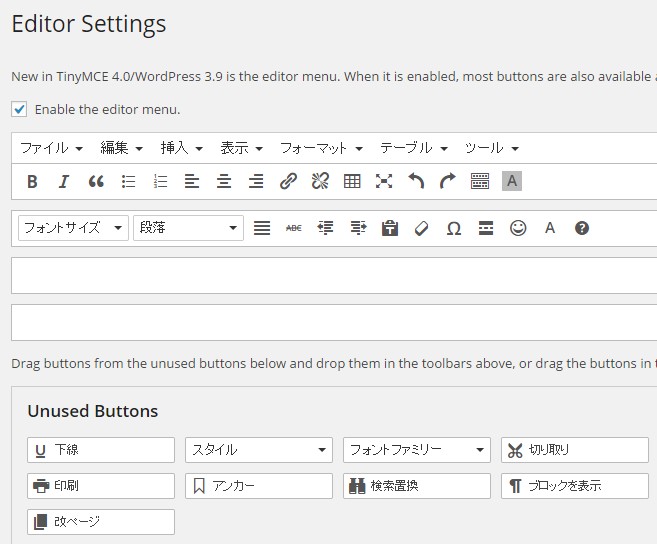Click the Paste as text clipboard icon
Viewport: 657px width, 544px height.
(x=390, y=228)
